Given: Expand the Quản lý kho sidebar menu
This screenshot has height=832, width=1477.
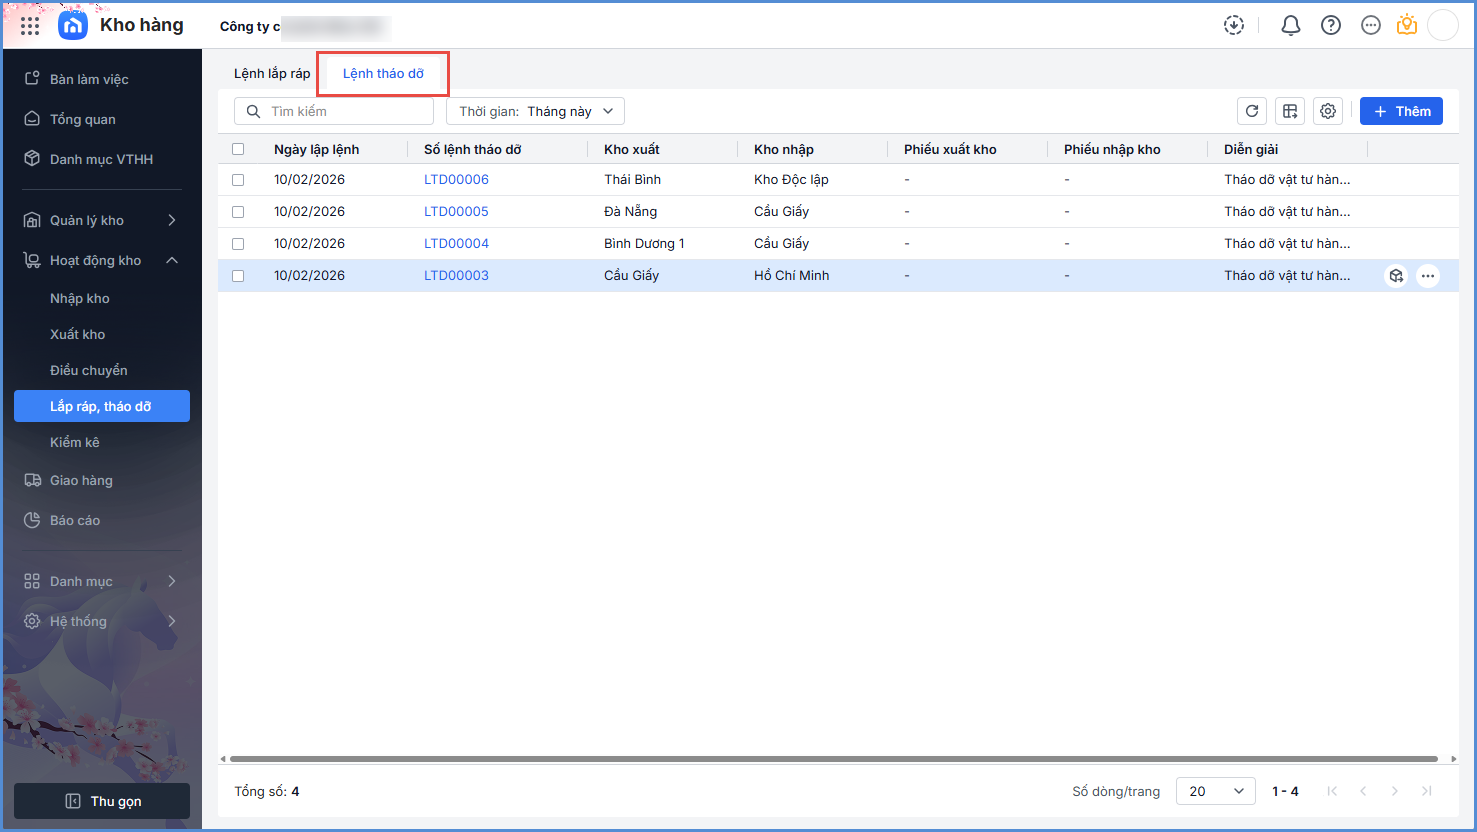Looking at the screenshot, I should pos(100,220).
